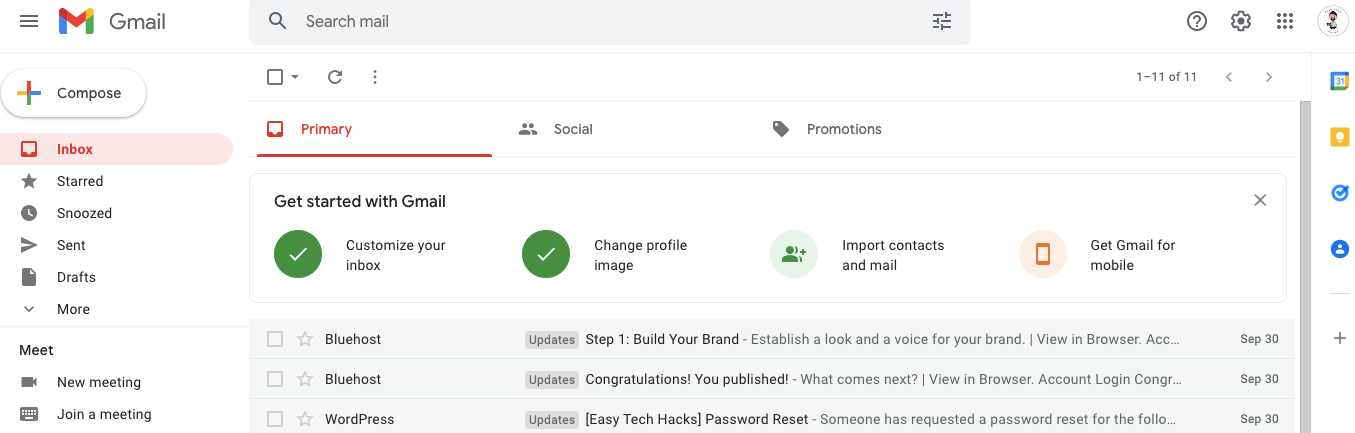Check the box for Congratulations email
Viewport: 1355px width, 433px height.
pos(275,379)
